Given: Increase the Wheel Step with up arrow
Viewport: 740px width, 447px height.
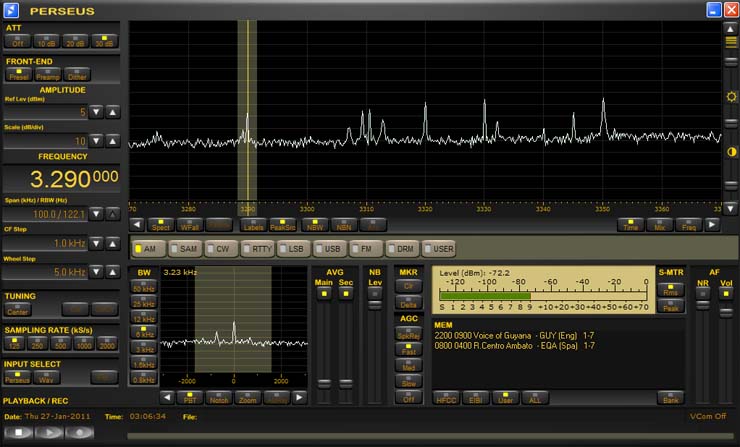Looking at the screenshot, I should coord(112,272).
